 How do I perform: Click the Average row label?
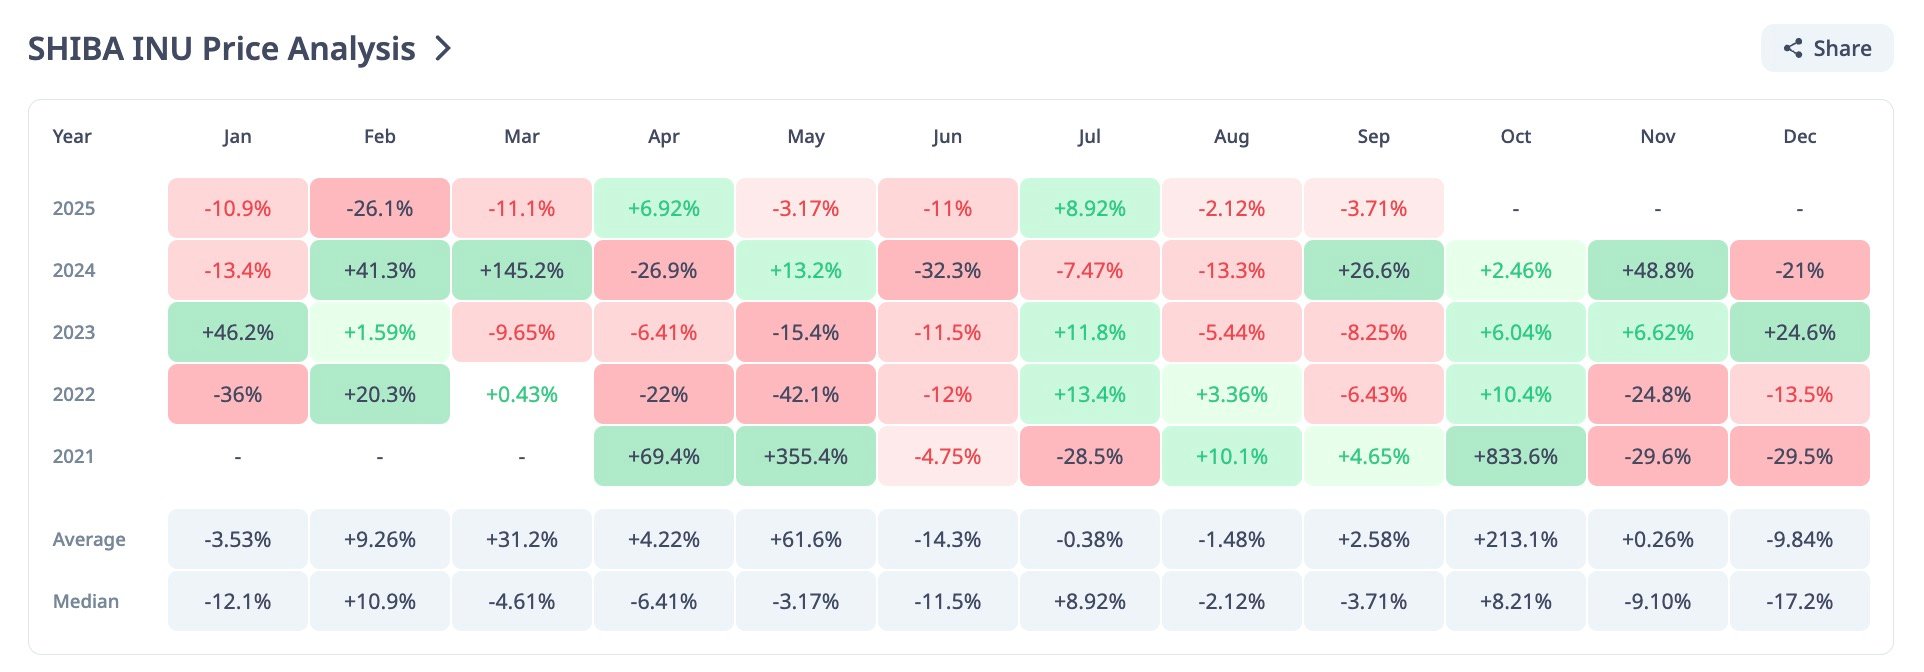(x=89, y=539)
